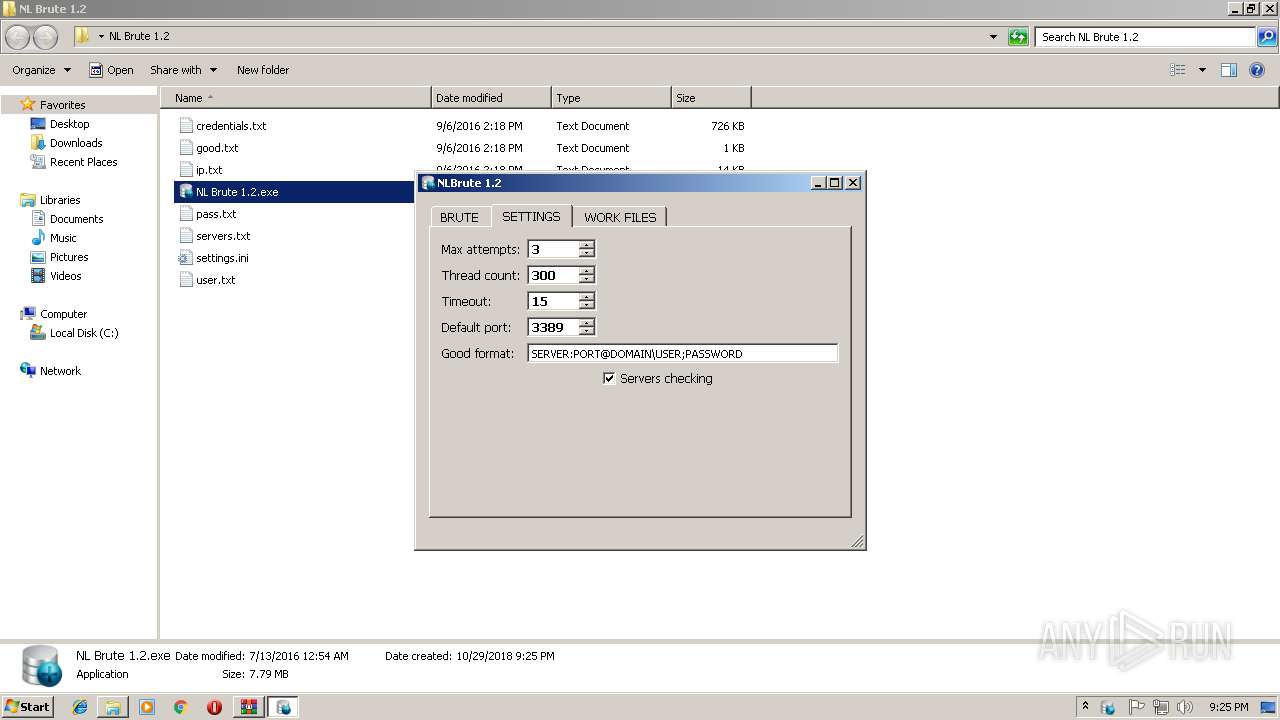Sort by Date modified column
Viewport: 1280px width, 720px height.
coord(491,98)
